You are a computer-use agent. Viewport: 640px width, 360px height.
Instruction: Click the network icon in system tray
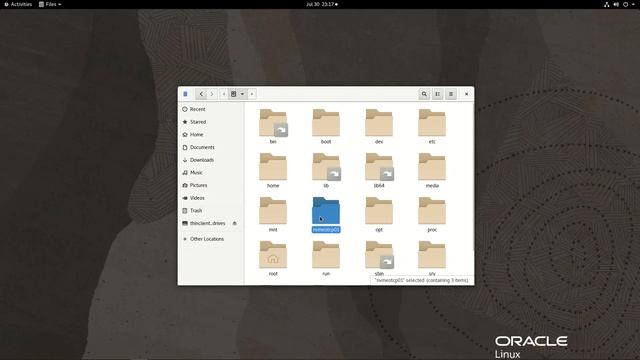(607, 4)
